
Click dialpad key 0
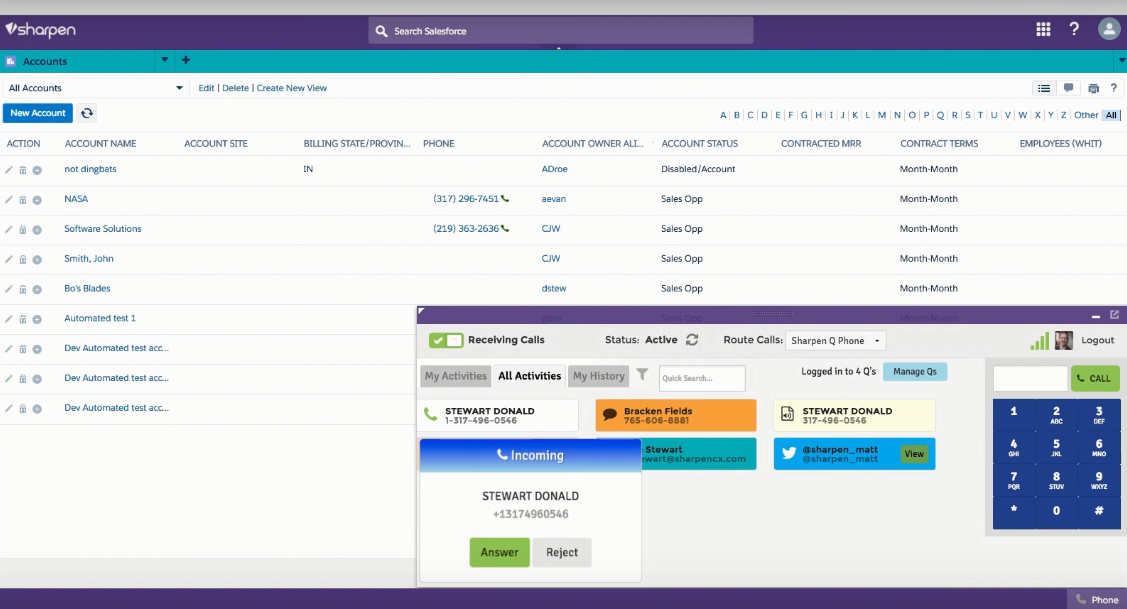pos(1056,510)
